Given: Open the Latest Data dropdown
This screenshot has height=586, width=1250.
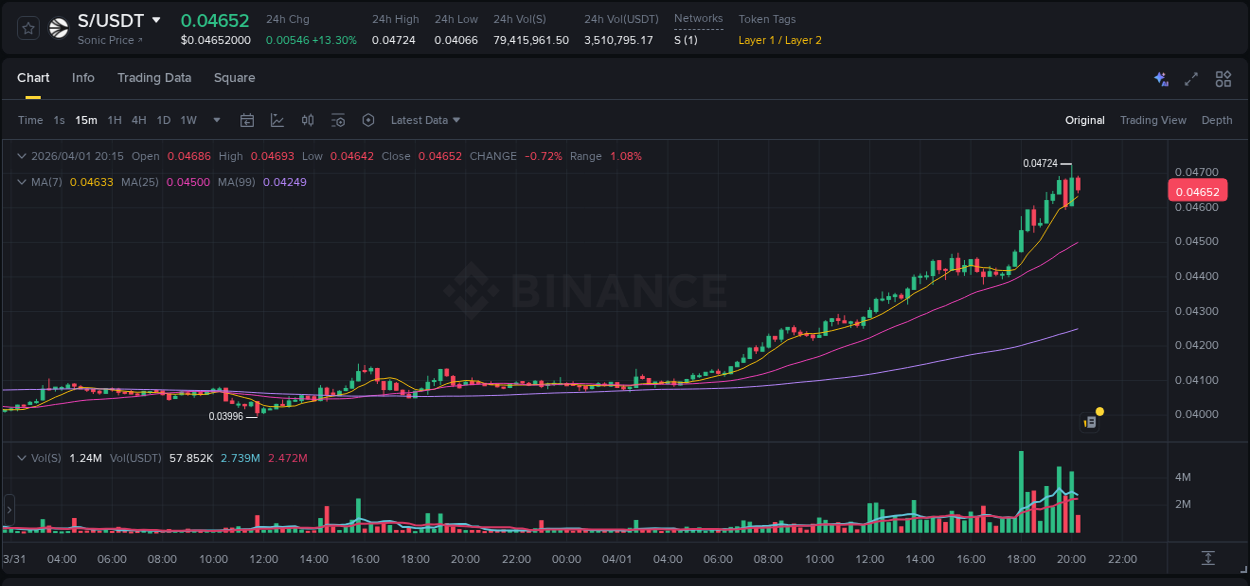Looking at the screenshot, I should coord(424,120).
